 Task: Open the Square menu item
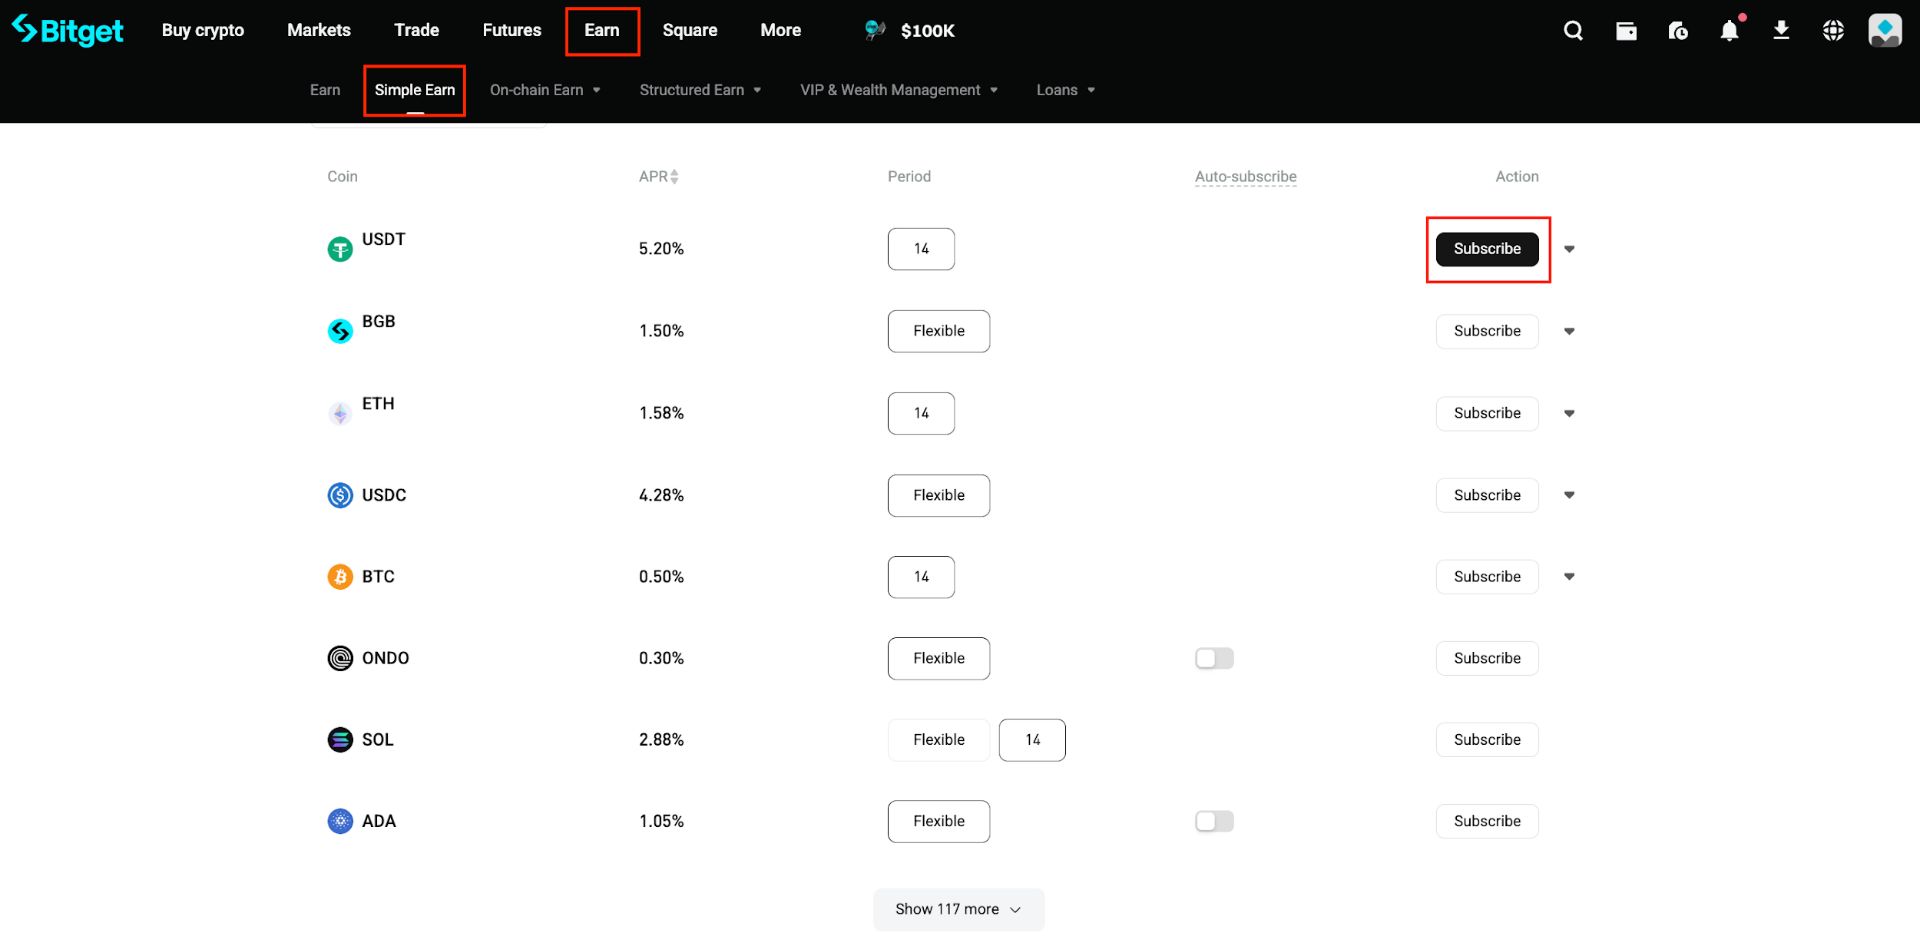point(690,30)
